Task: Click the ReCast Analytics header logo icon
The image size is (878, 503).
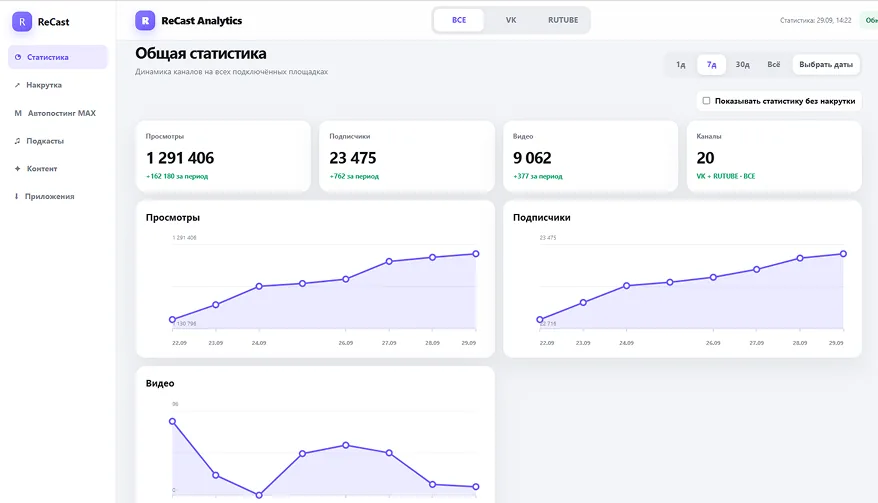Action: 145,21
